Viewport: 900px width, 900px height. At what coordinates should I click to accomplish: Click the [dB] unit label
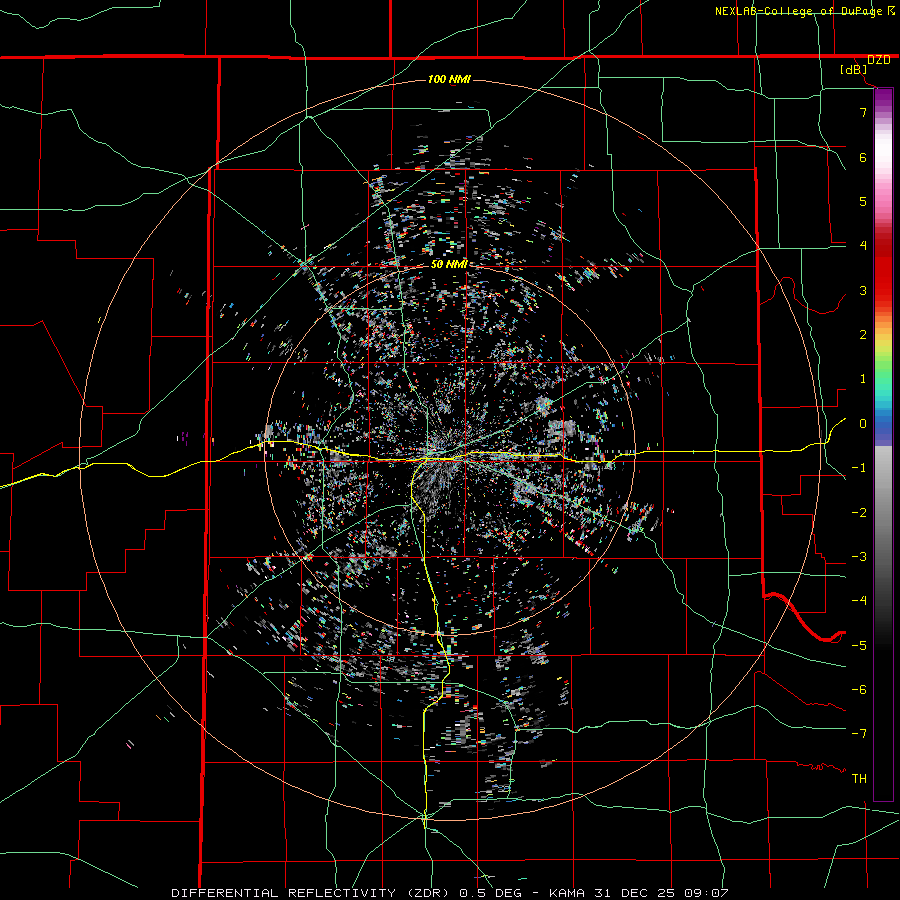pos(853,69)
